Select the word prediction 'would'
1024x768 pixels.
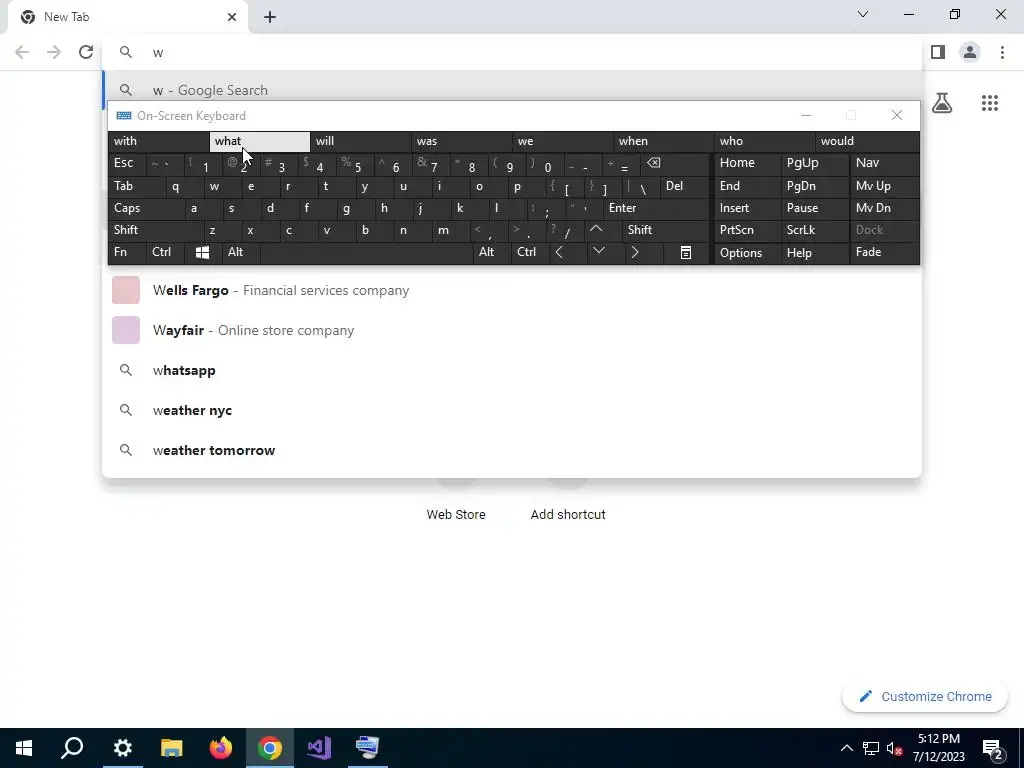(867, 141)
